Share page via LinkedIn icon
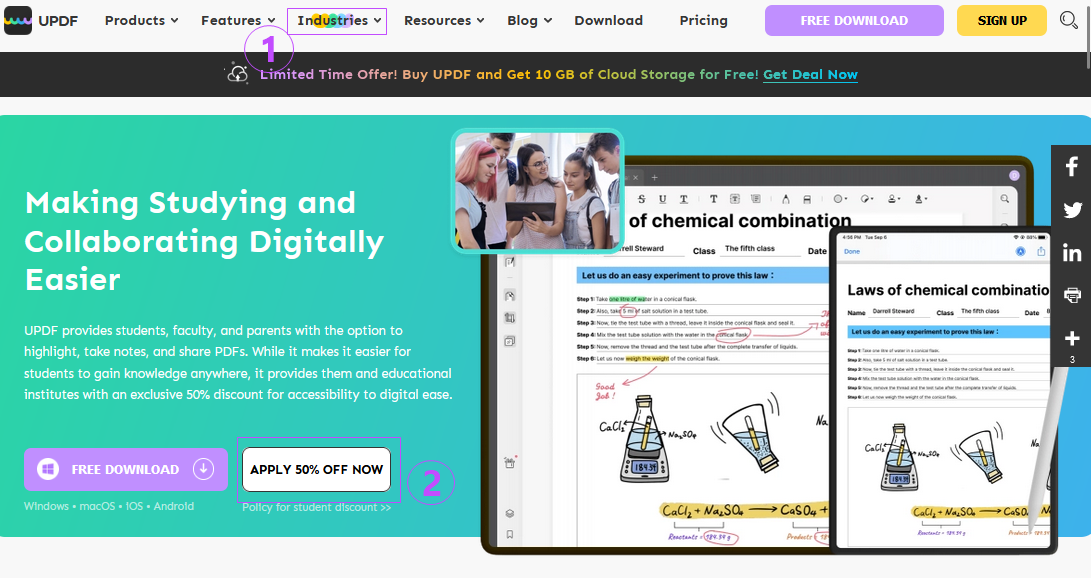This screenshot has width=1091, height=578. pos(1072,253)
